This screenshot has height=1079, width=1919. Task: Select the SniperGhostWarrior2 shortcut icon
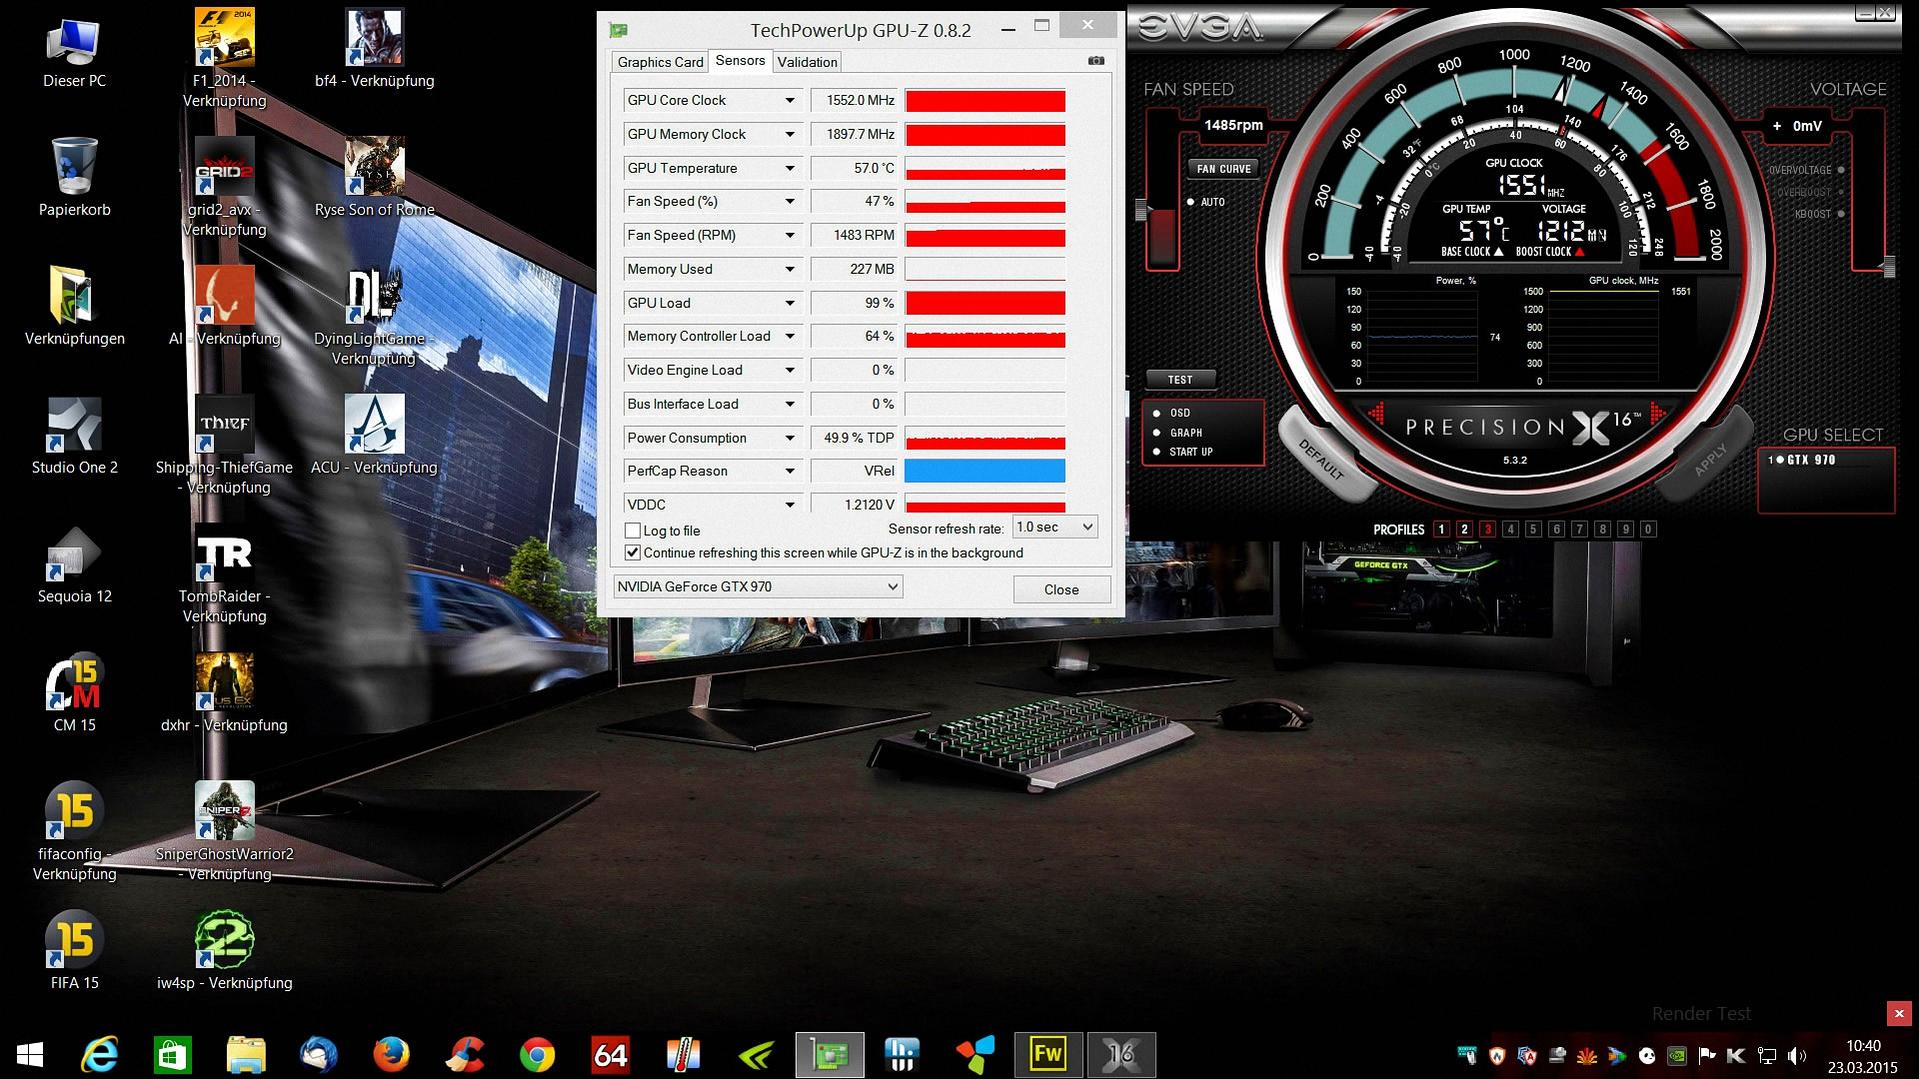pyautogui.click(x=224, y=811)
